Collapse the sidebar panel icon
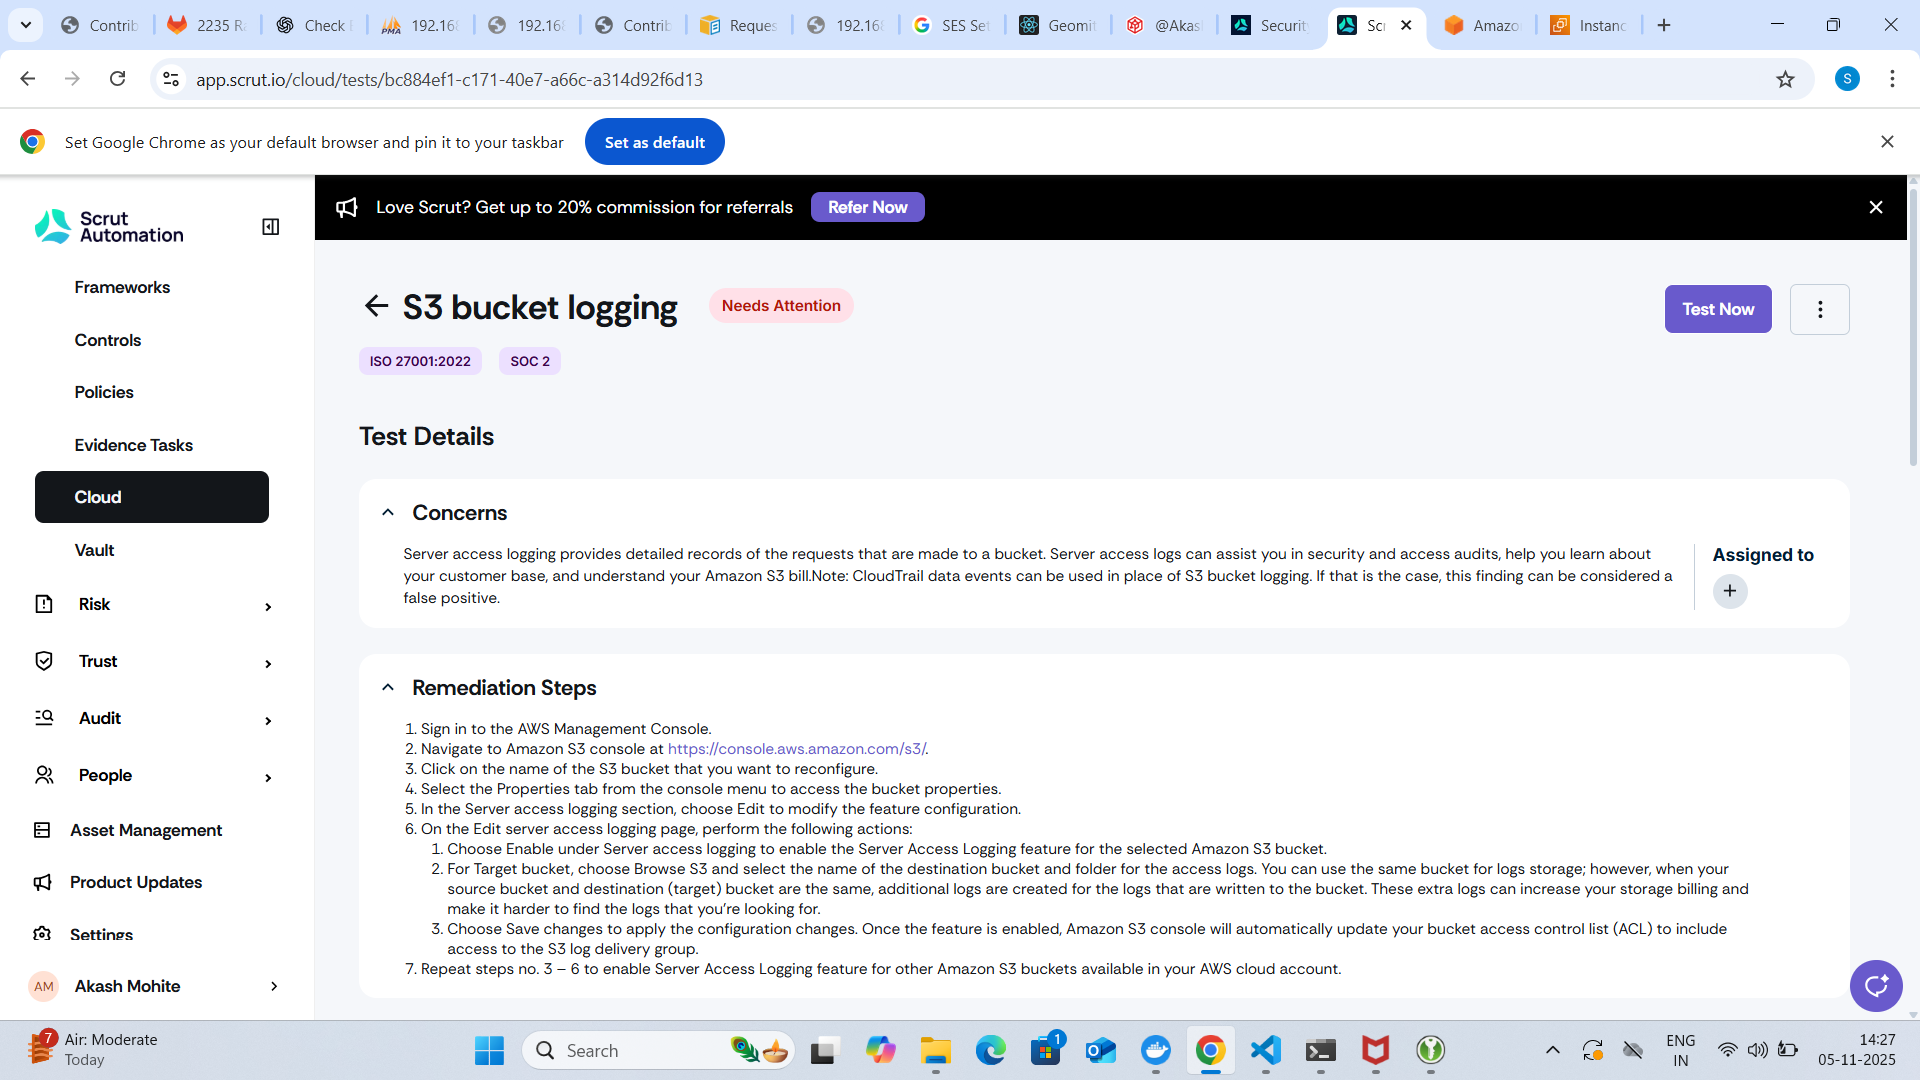The height and width of the screenshot is (1080, 1920). [270, 227]
